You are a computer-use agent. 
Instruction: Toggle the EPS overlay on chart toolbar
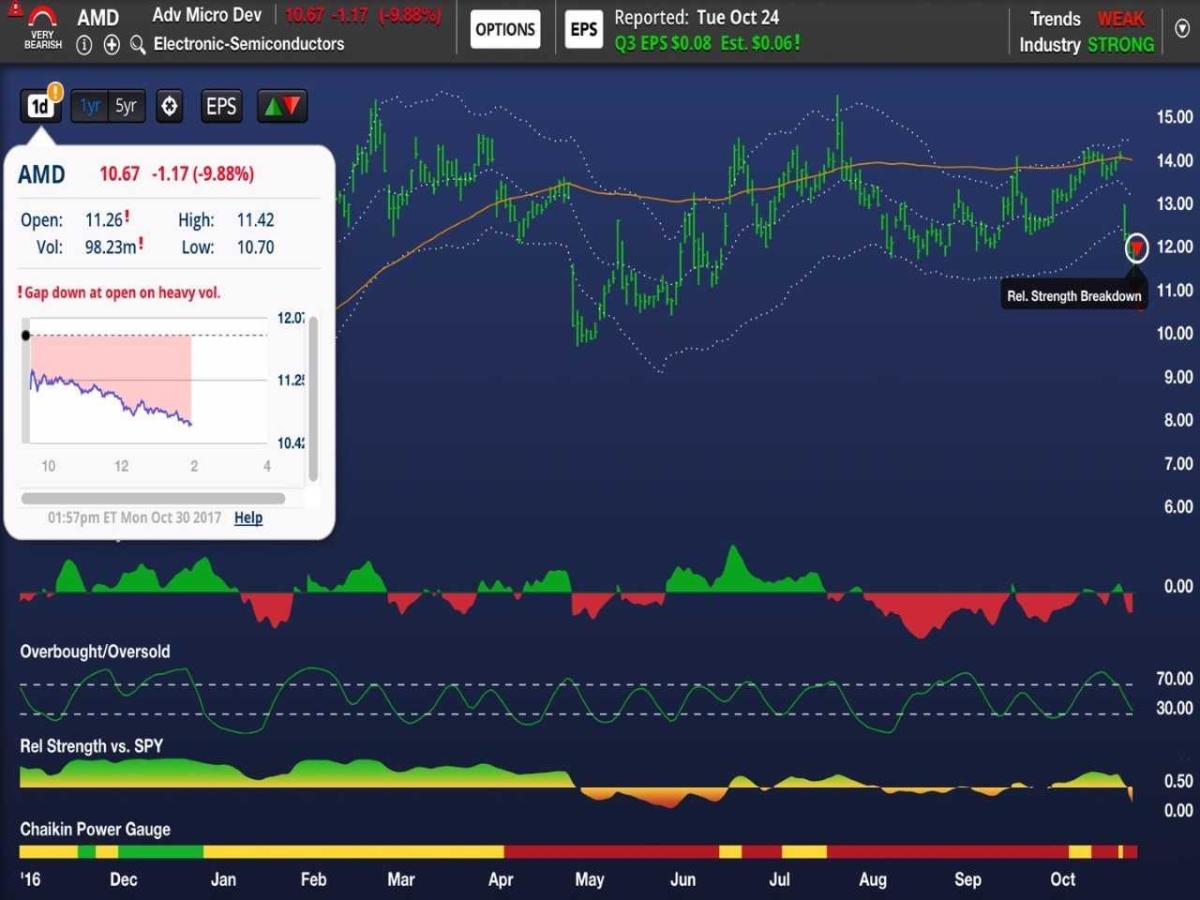click(221, 106)
